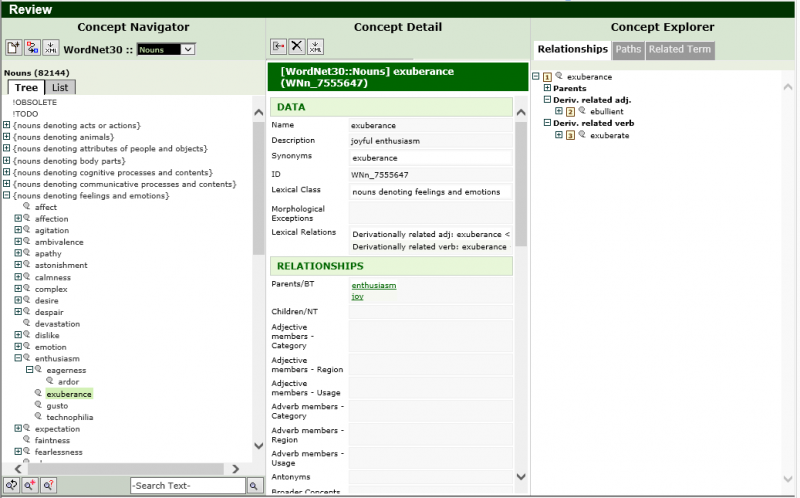Screen dimensions: 800x498
Task: Click the numbered 1 badge next to exuberance
Action: click(x=547, y=77)
